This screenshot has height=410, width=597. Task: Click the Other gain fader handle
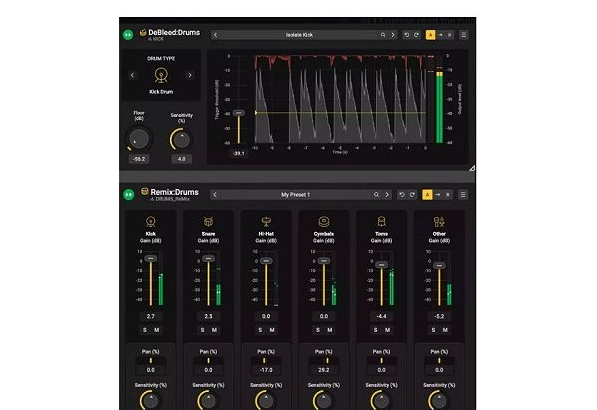439,266
